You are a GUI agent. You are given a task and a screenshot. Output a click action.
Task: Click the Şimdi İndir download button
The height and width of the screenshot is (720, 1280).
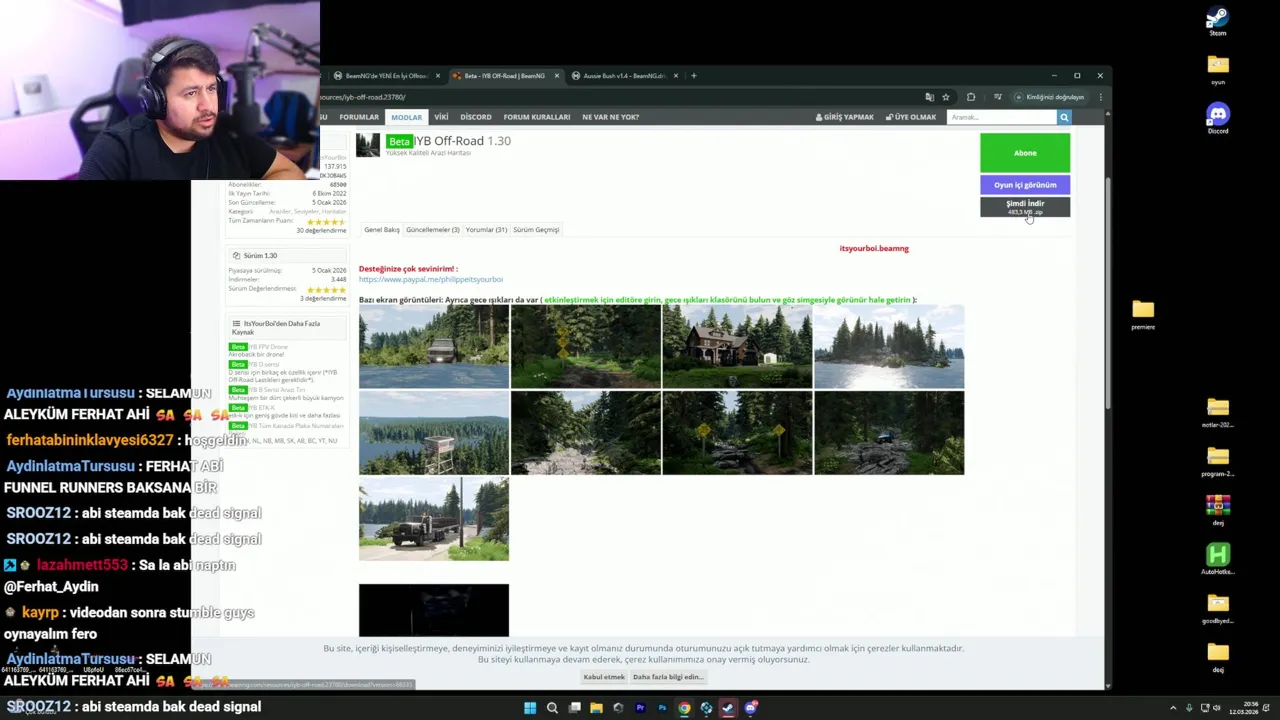click(x=1025, y=207)
